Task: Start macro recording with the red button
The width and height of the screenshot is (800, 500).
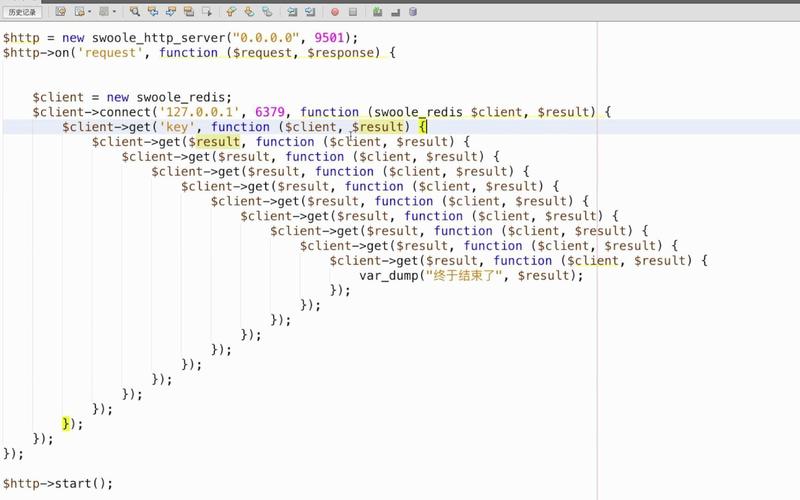Action: [x=334, y=12]
